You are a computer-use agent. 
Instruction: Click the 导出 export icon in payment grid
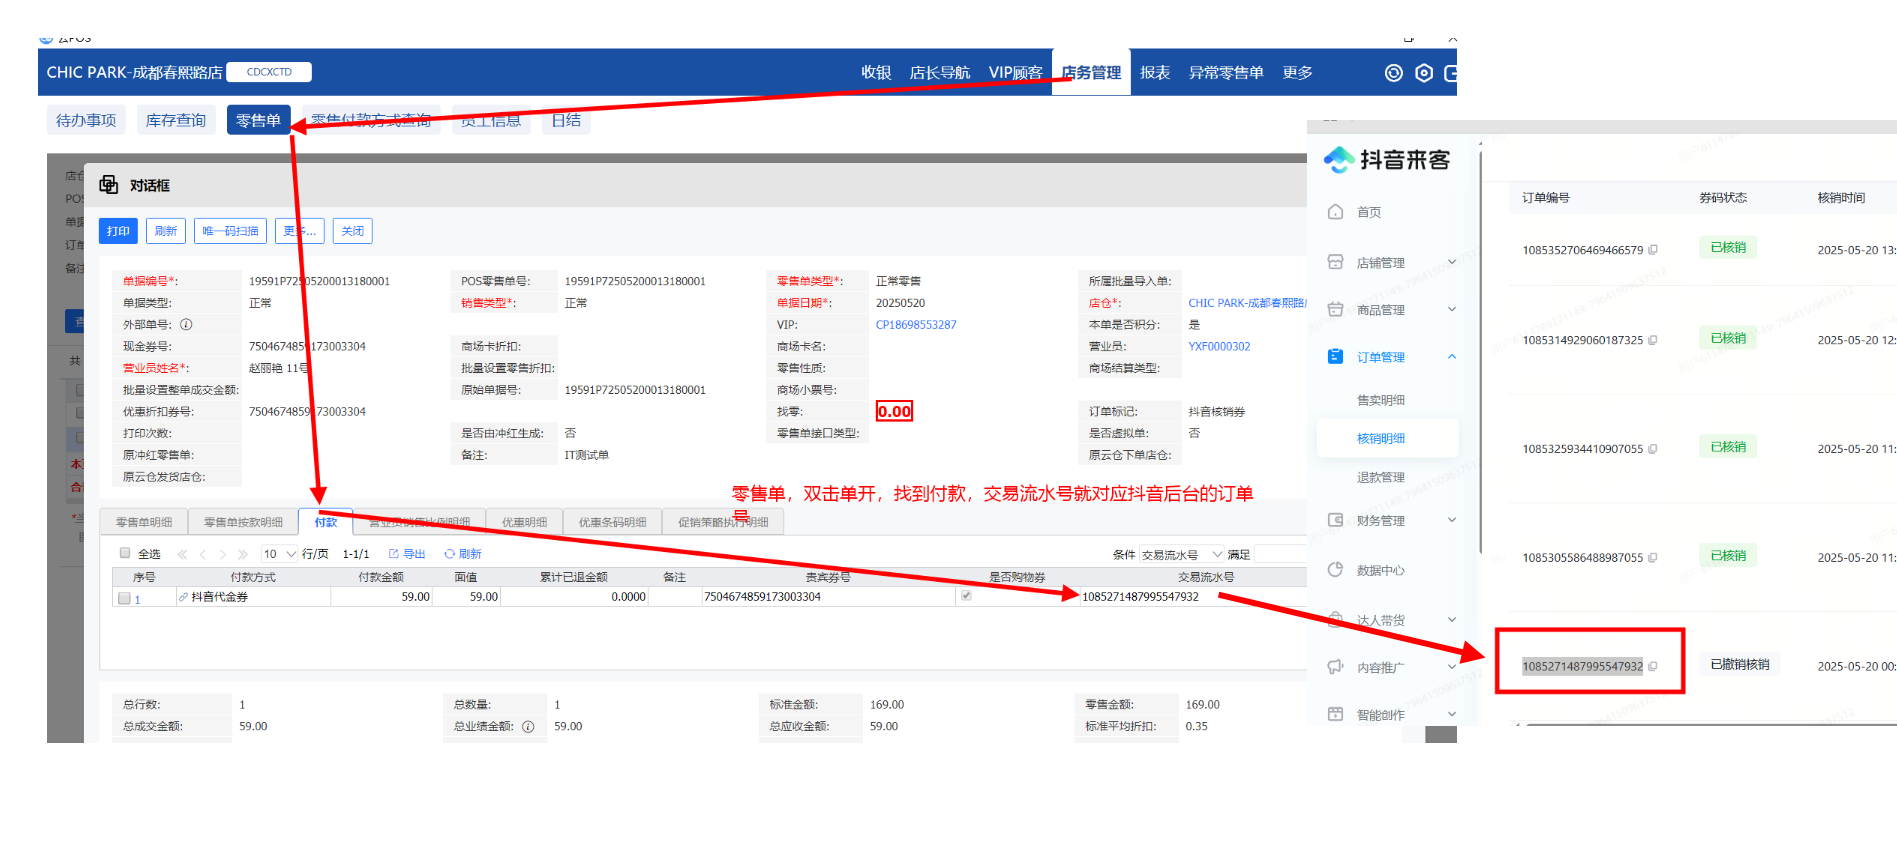tap(394, 554)
